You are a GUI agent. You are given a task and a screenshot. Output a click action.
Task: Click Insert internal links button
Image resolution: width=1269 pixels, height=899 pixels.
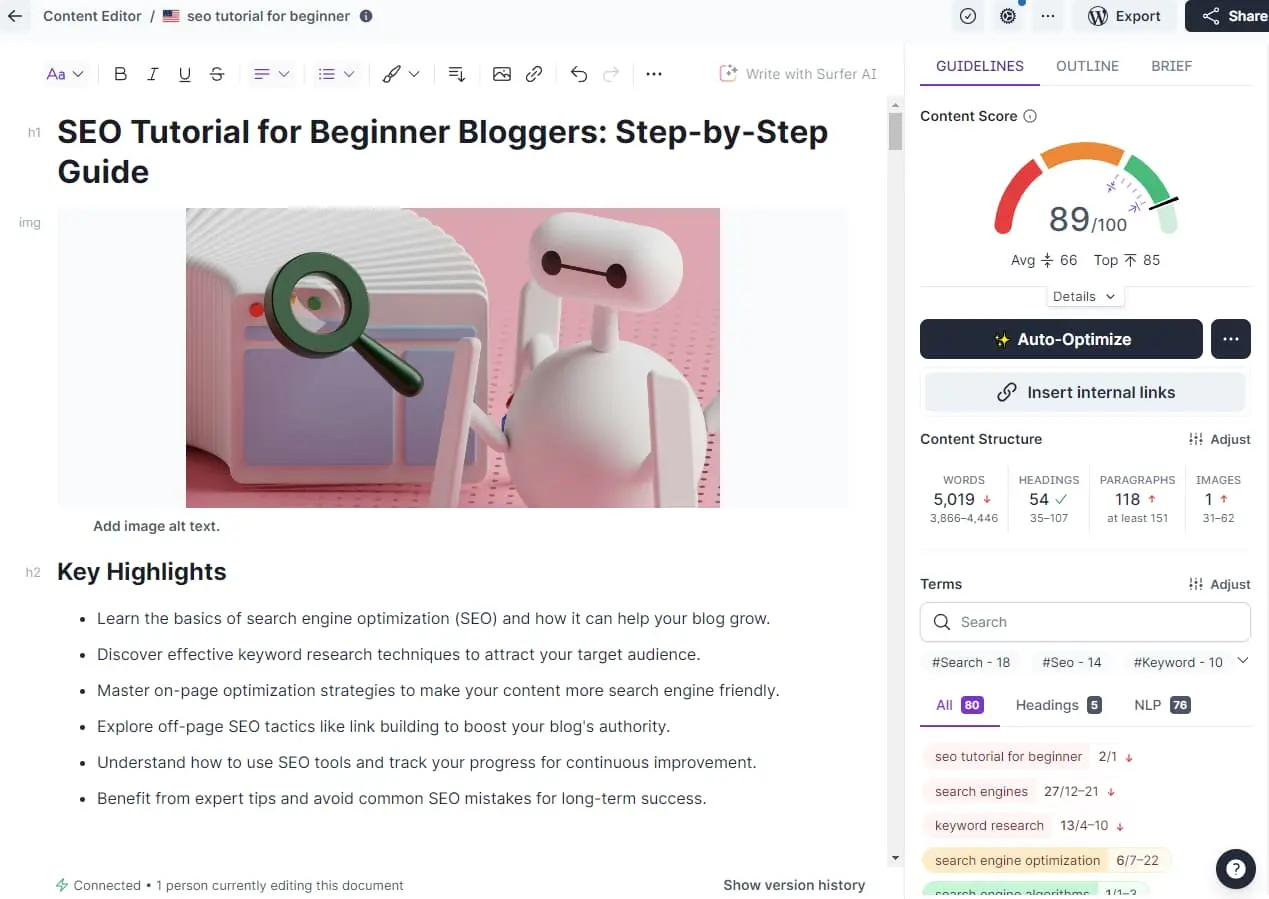(x=1085, y=392)
